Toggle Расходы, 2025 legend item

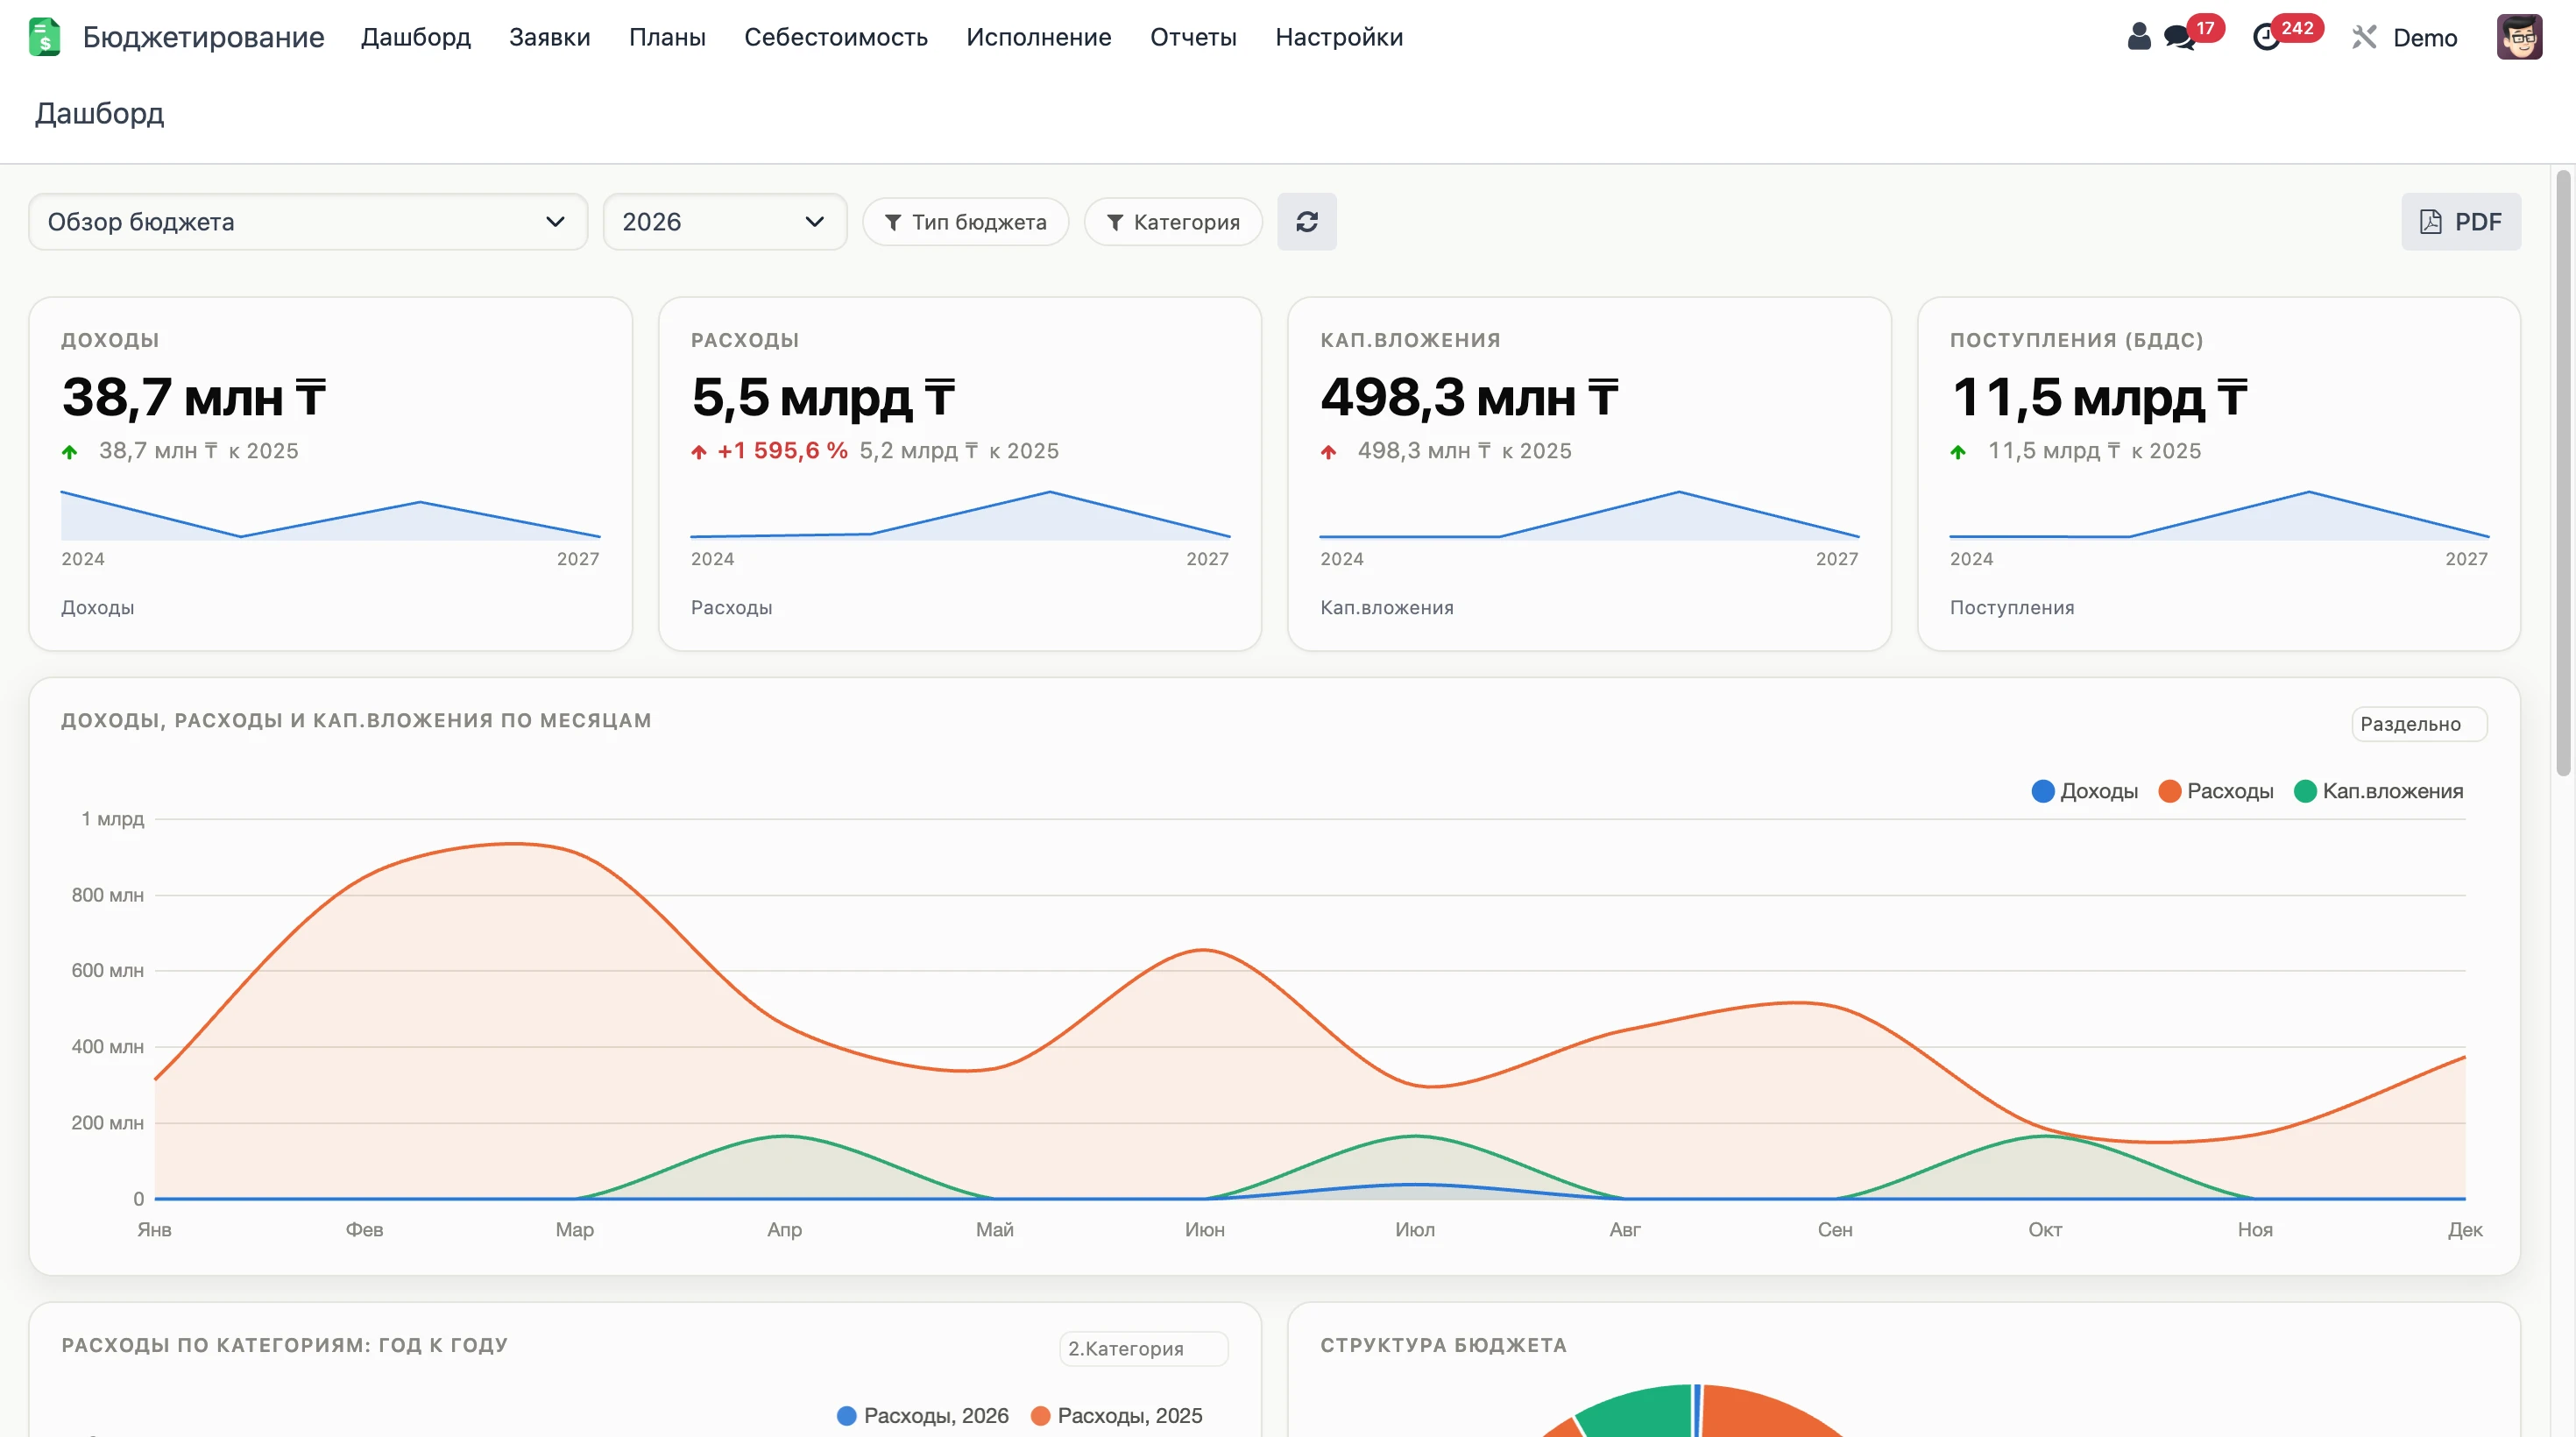pos(1115,1414)
